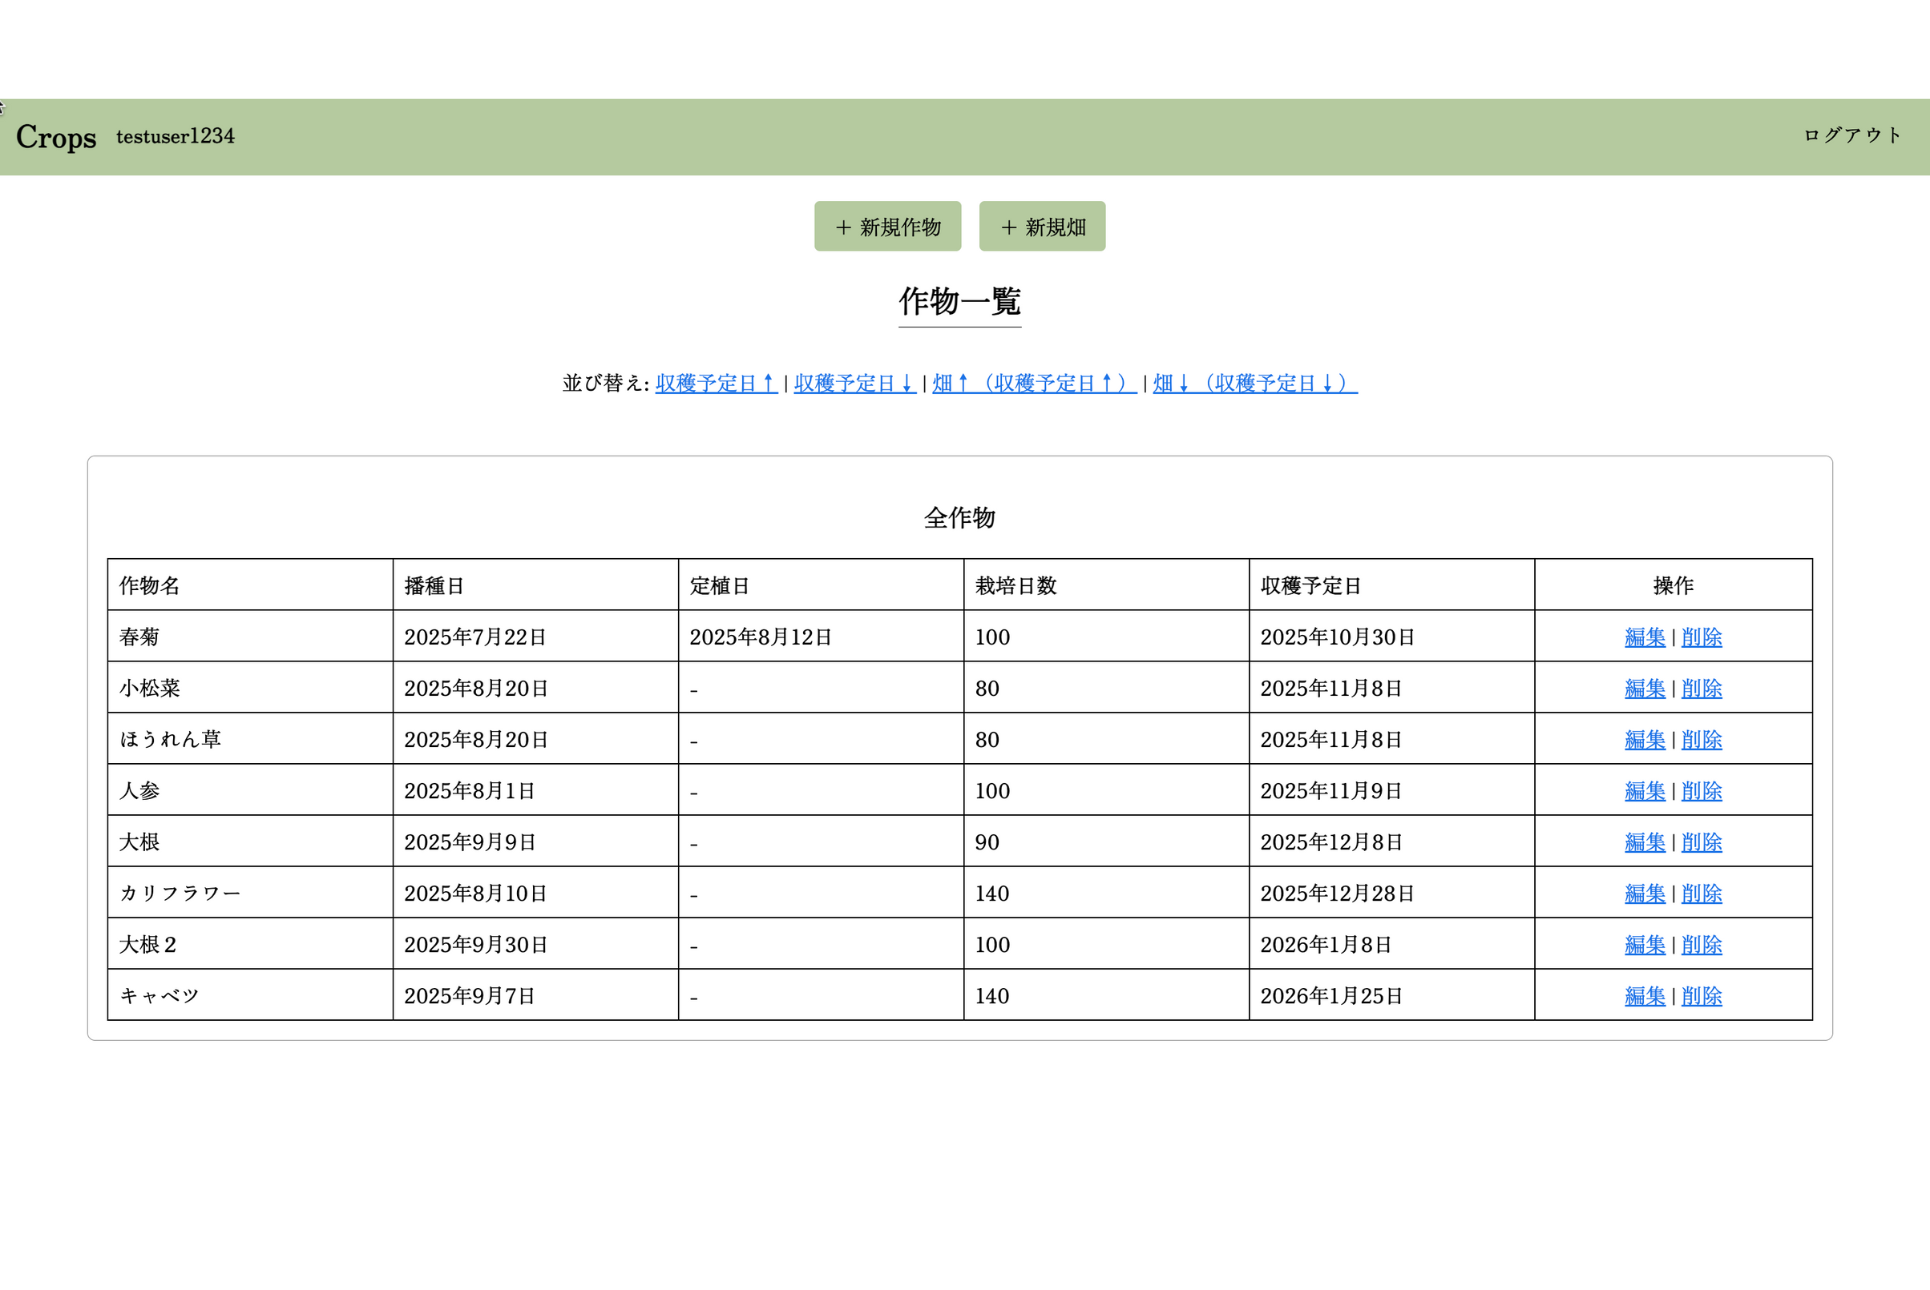Image resolution: width=1930 pixels, height=1290 pixels.
Task: Edit the 小松菜 crop entry
Action: point(1644,688)
